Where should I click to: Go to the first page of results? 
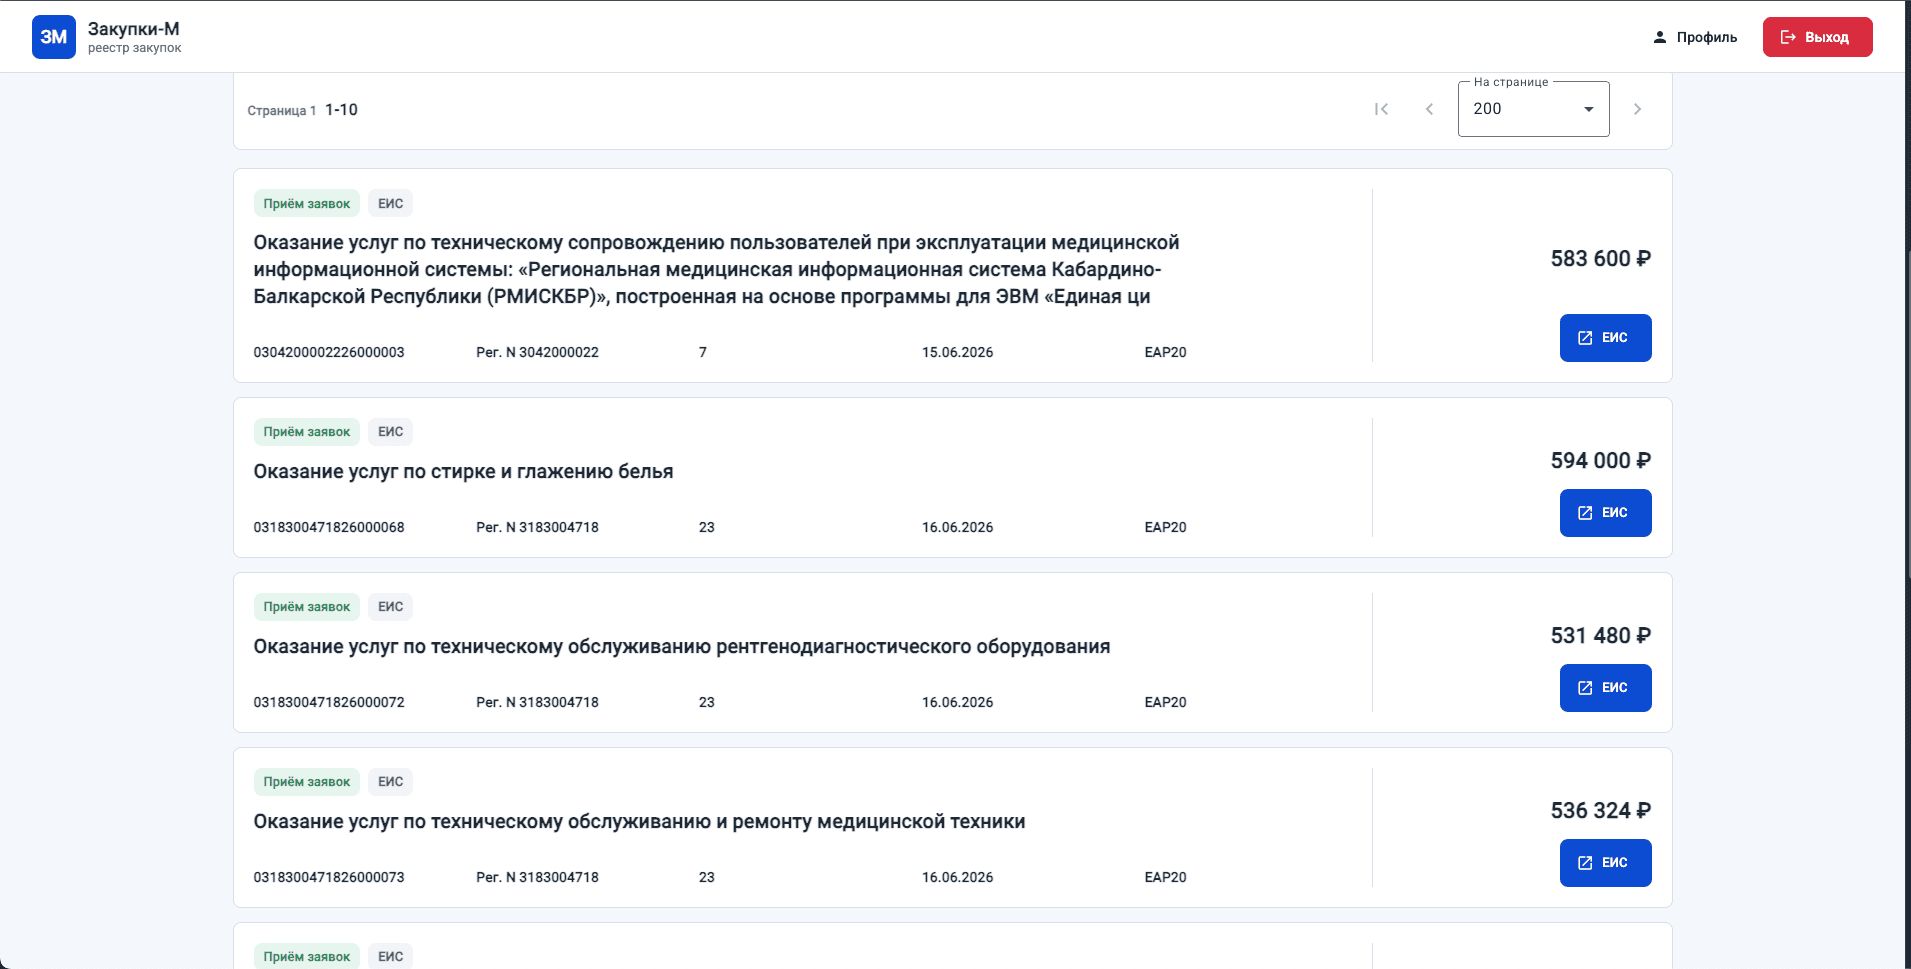(1381, 109)
